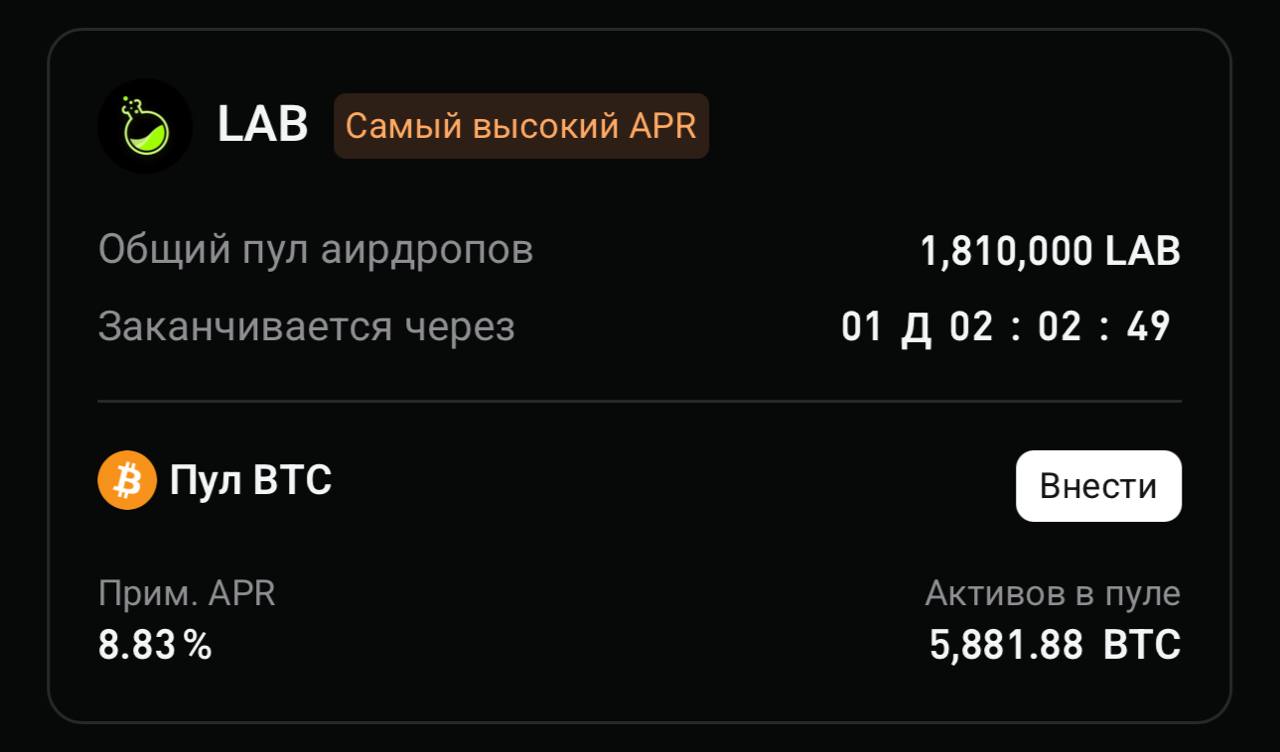The height and width of the screenshot is (752, 1280).
Task: Expand the Пул BTC section
Action: coord(250,480)
